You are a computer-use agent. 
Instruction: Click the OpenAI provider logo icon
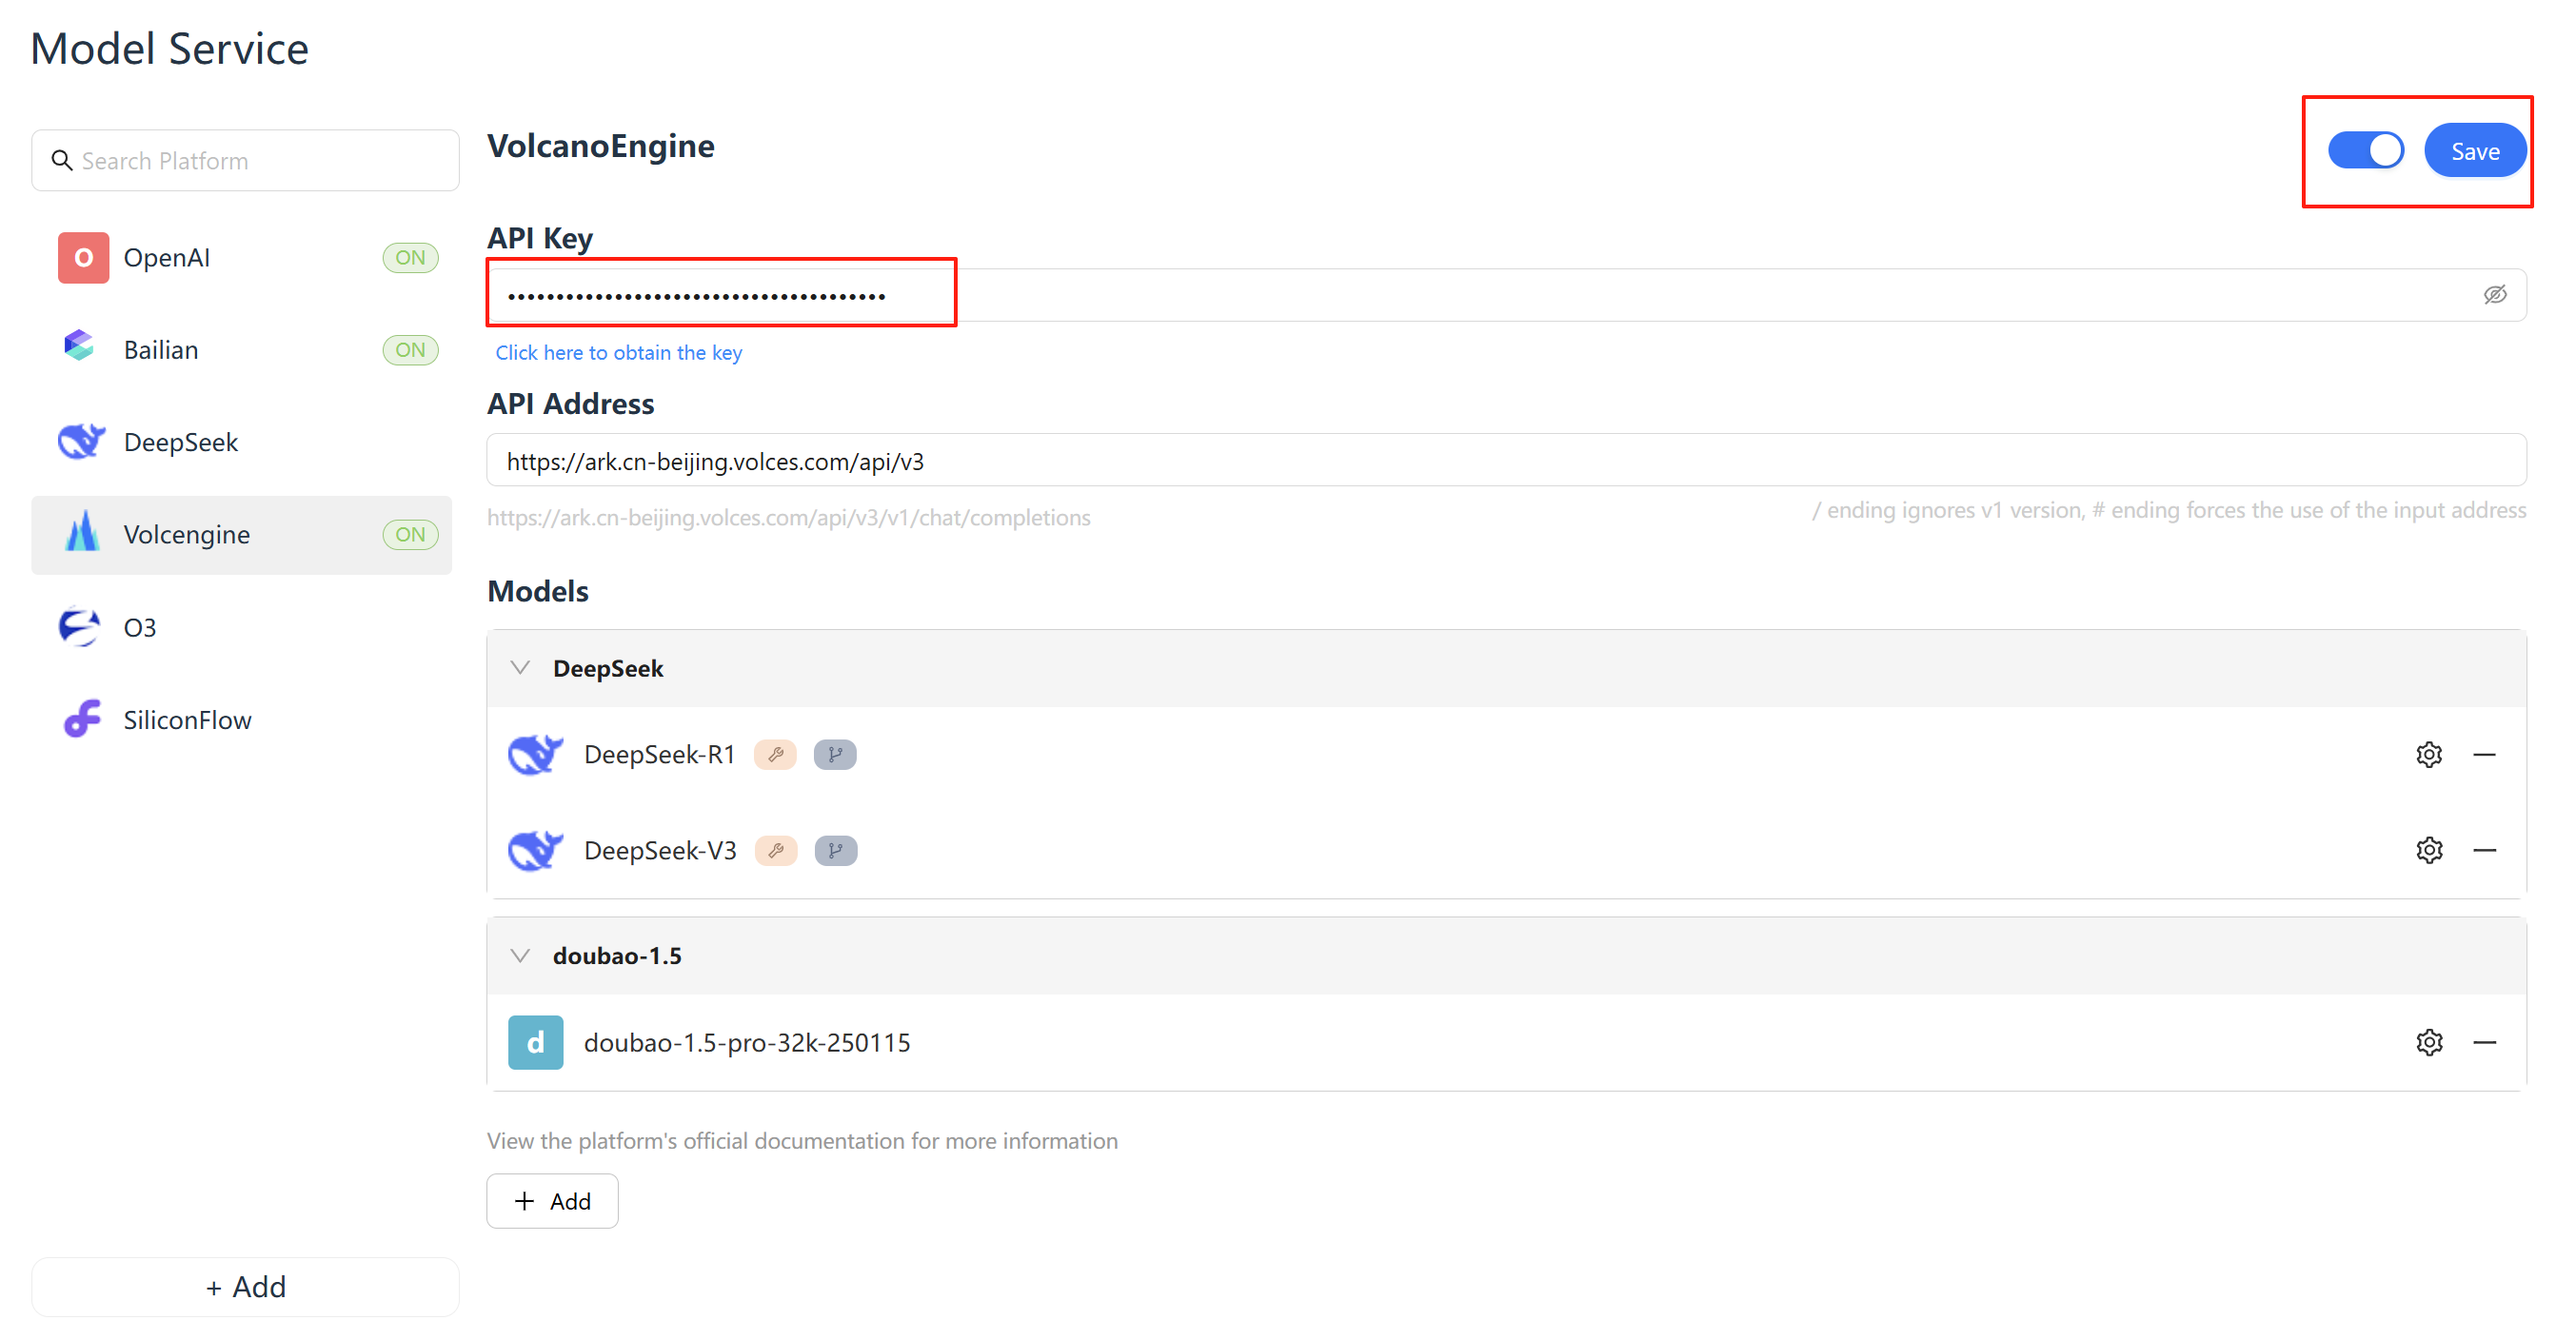(83, 258)
